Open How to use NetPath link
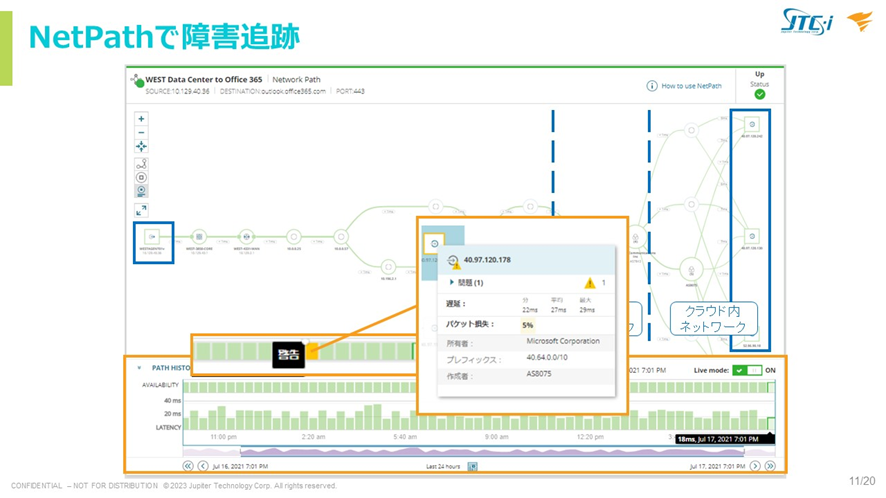Screen dimensions: 886x498 [691, 86]
